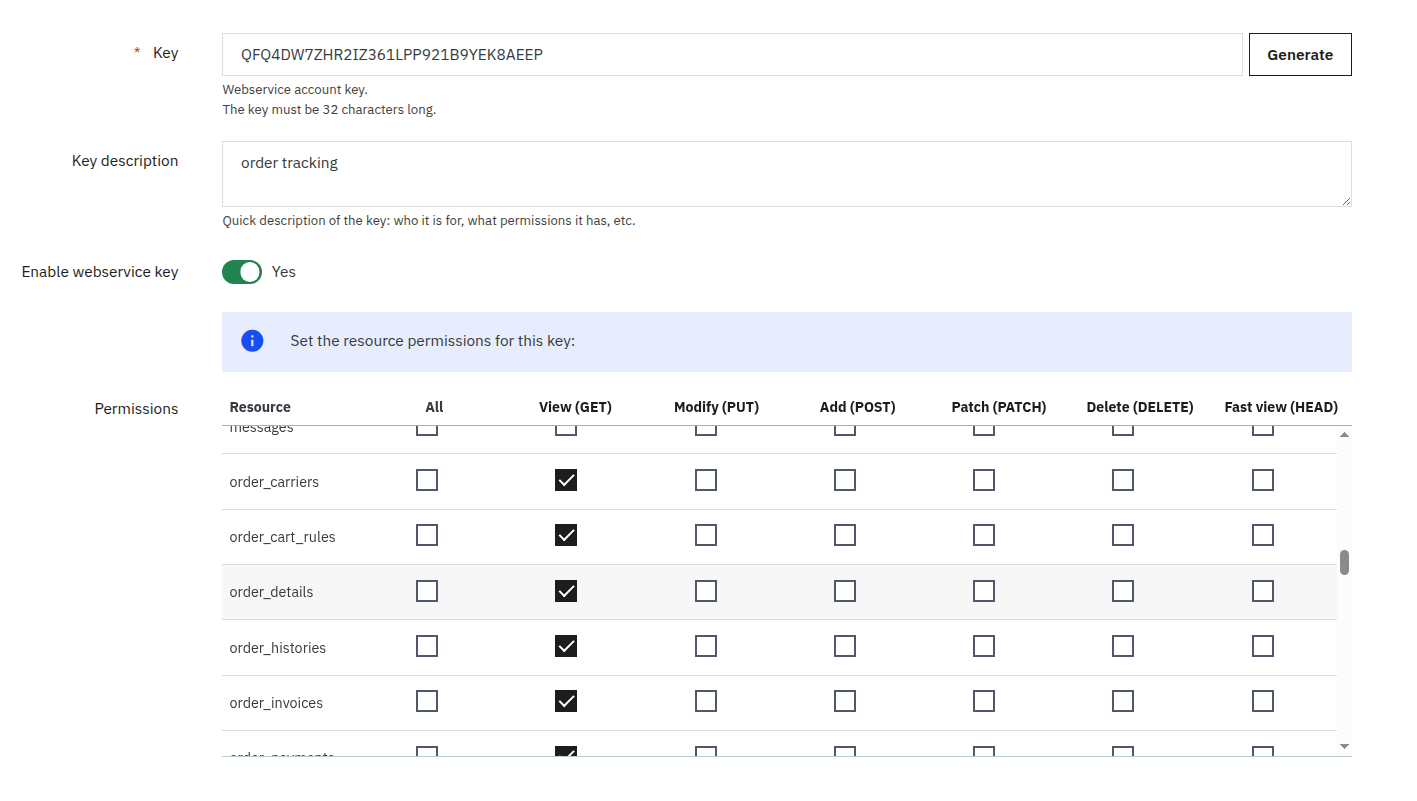The image size is (1417, 801).
Task: Enable Add (POST) for order_histories
Action: pyautogui.click(x=845, y=646)
